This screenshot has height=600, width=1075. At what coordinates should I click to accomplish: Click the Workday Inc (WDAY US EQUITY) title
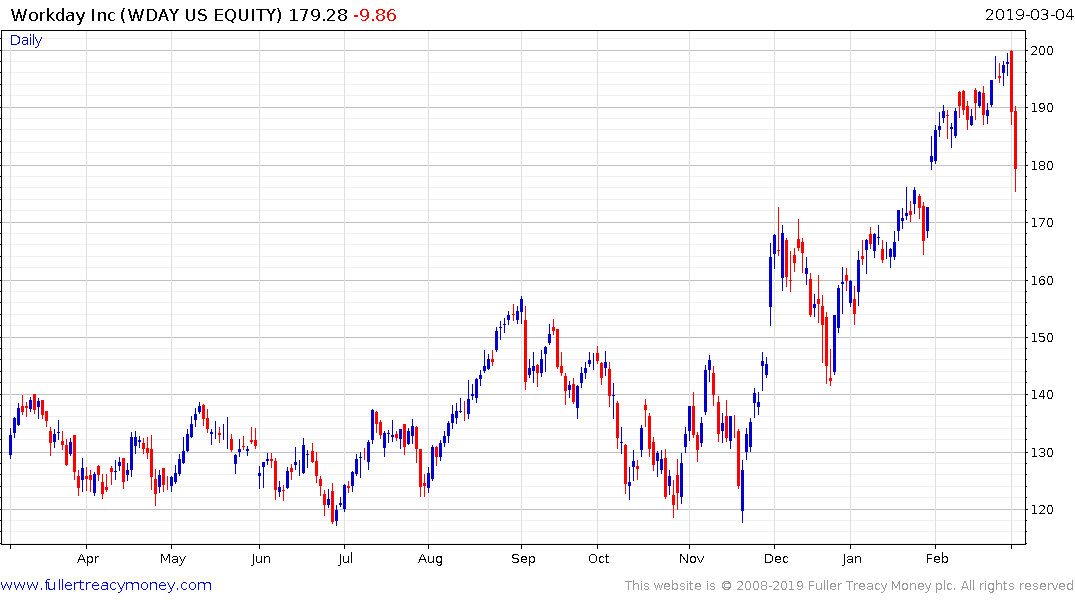click(x=146, y=15)
